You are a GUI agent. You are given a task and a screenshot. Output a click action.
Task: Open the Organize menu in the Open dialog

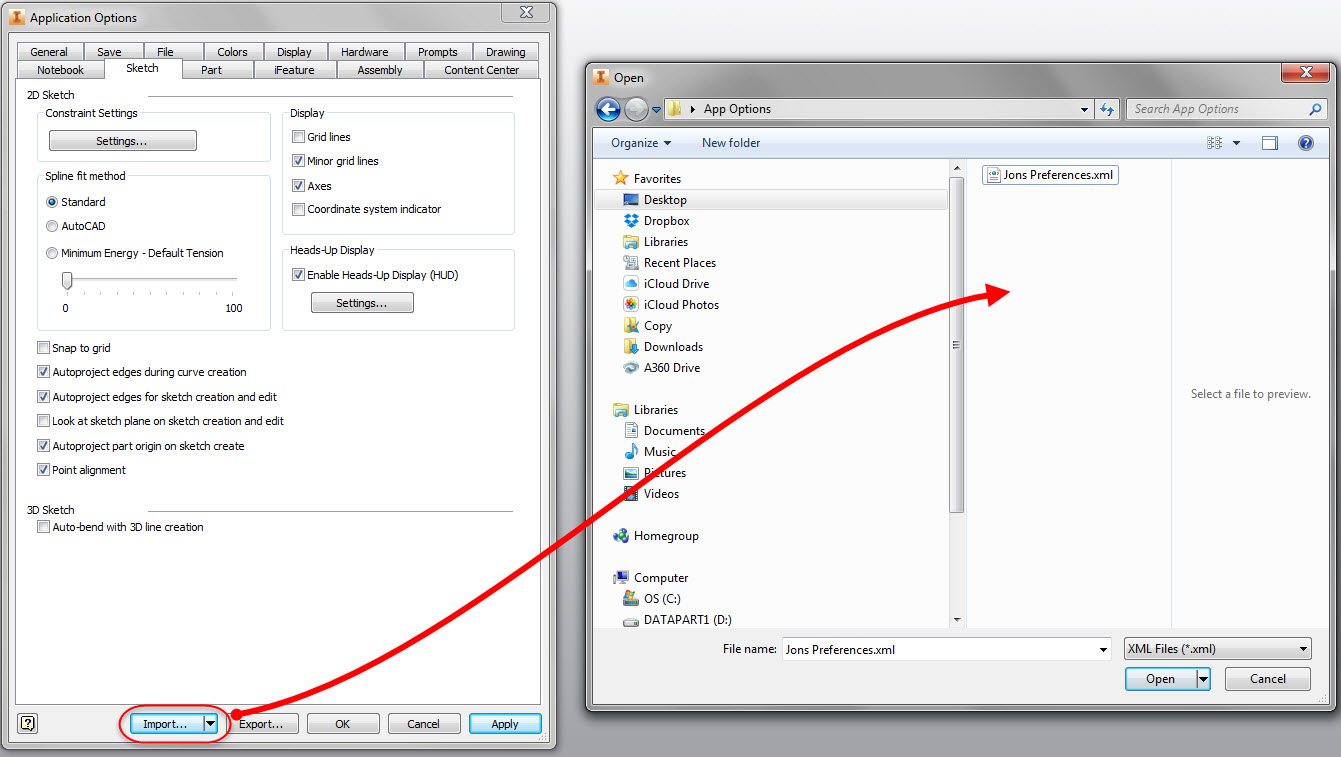pos(639,143)
